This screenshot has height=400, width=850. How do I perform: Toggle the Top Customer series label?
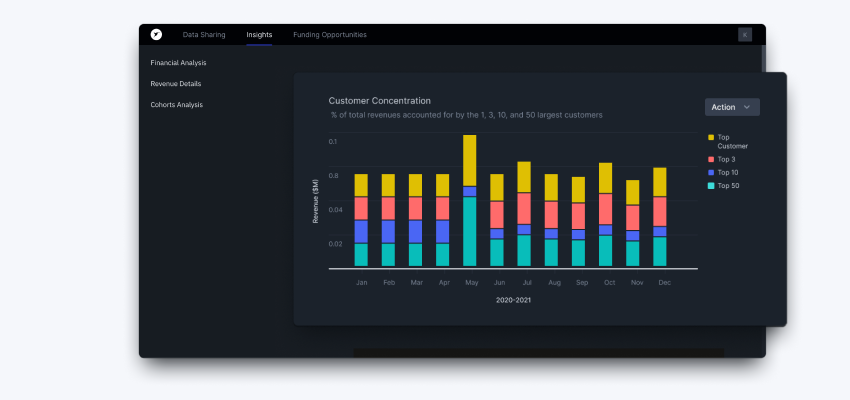[732, 141]
